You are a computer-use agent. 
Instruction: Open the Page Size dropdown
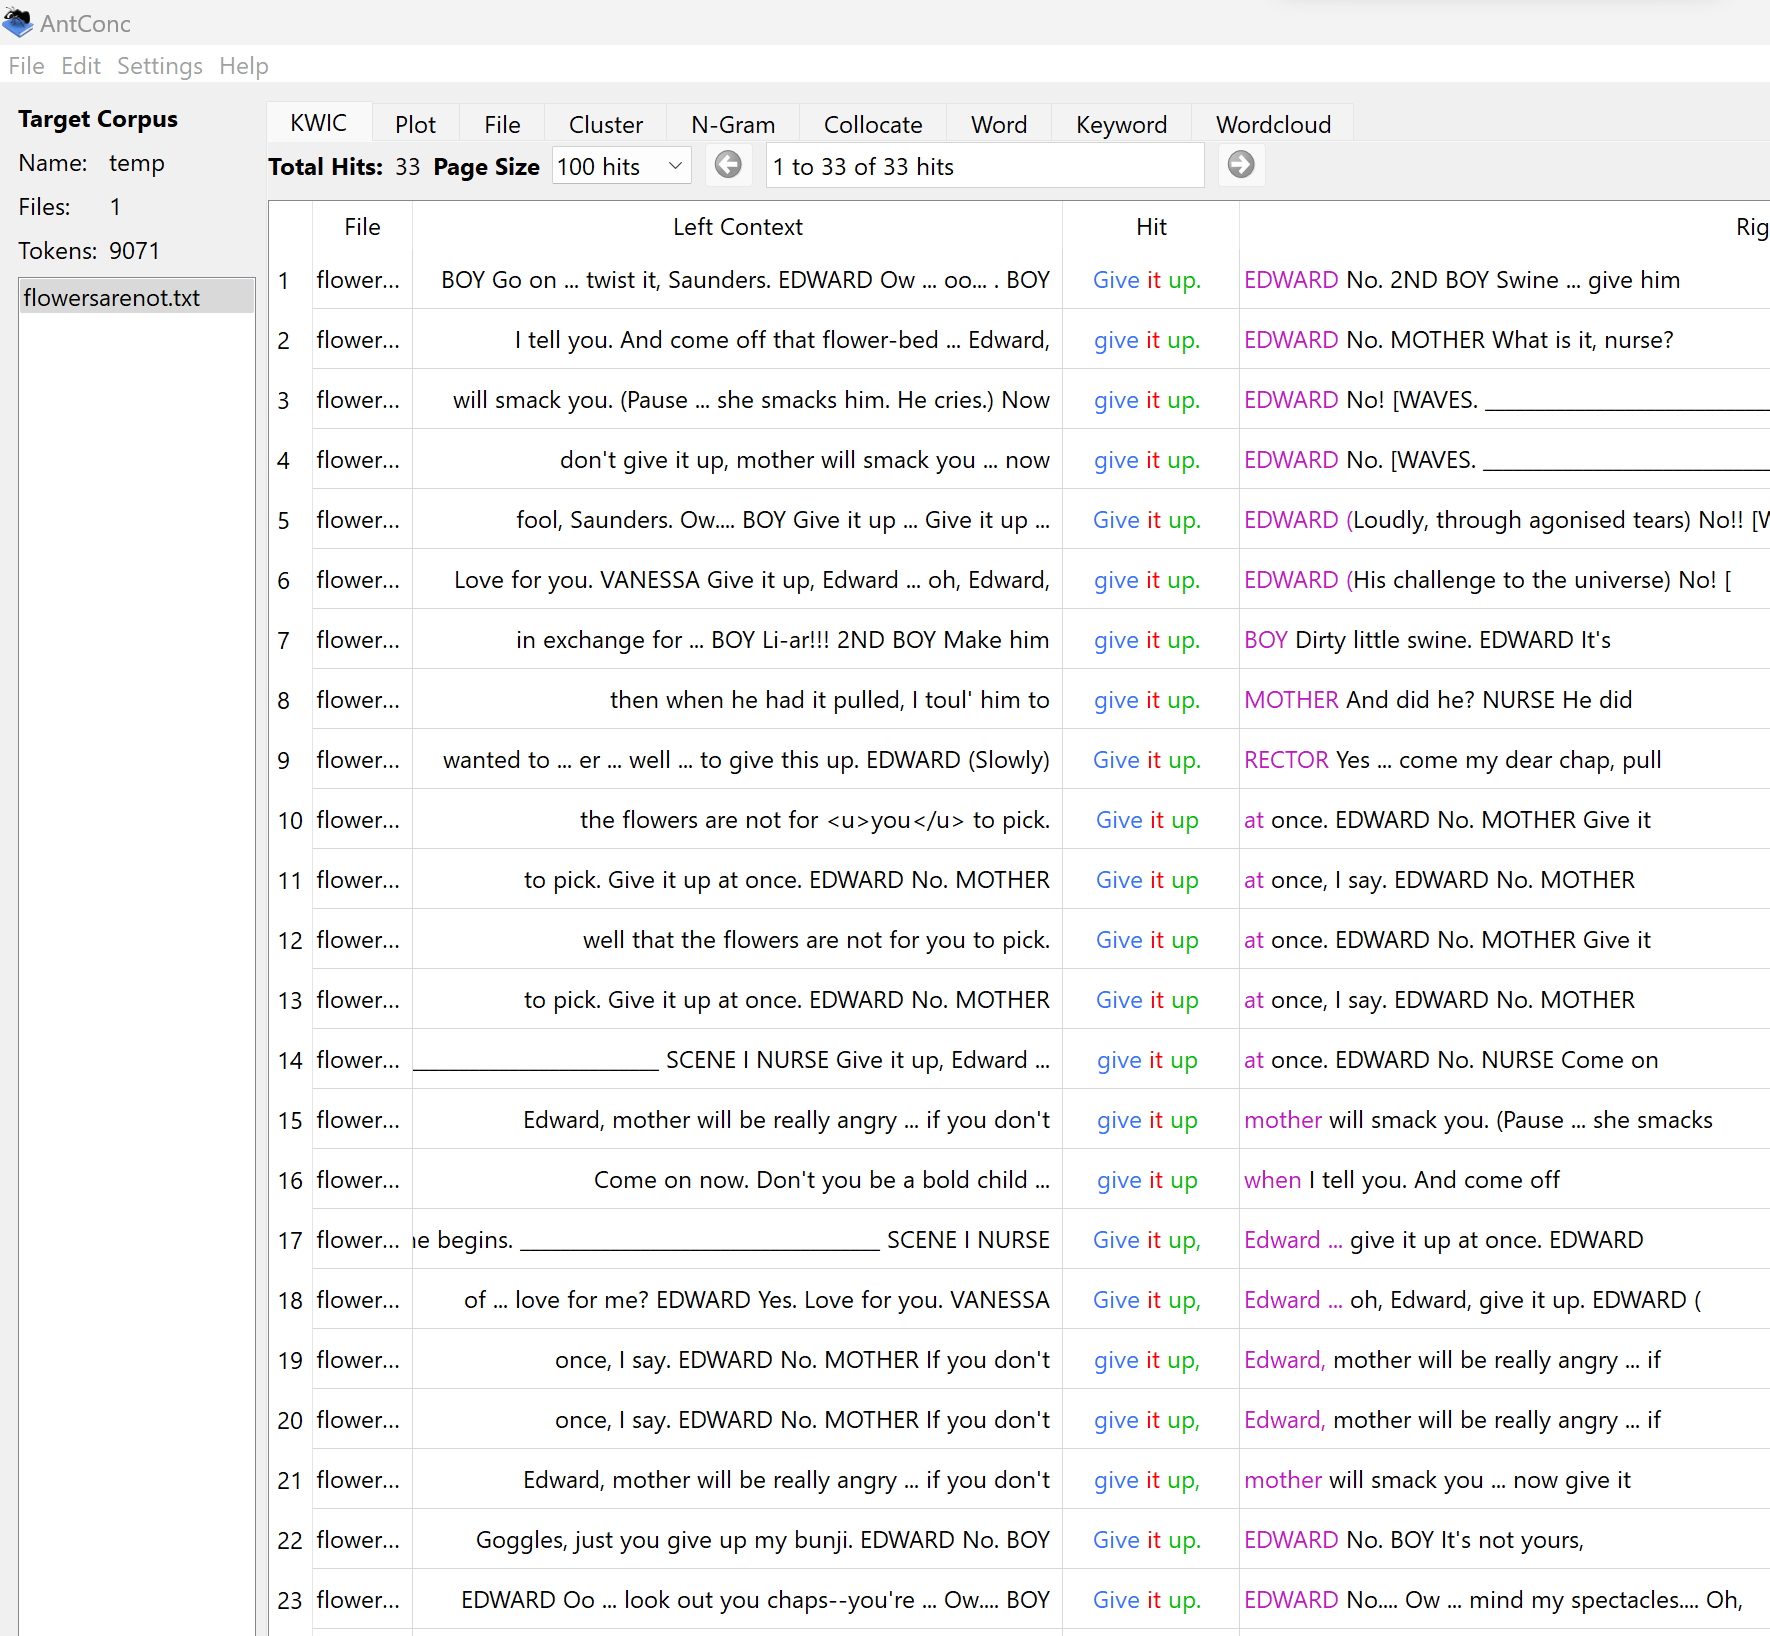621,166
